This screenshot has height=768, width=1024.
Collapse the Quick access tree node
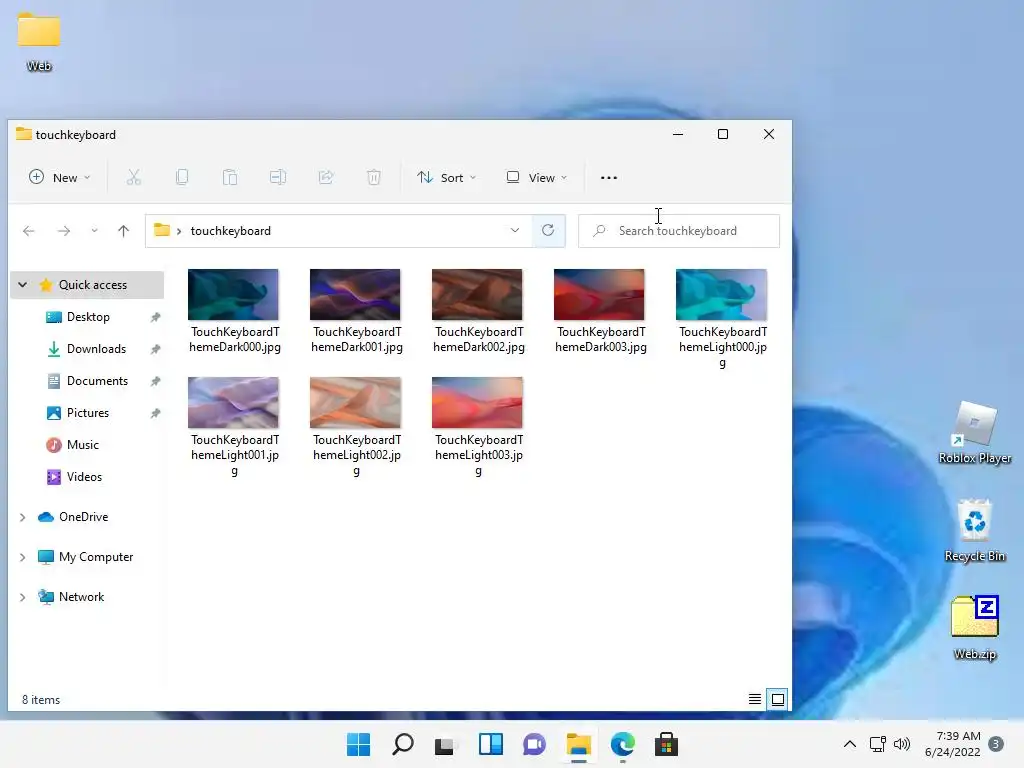[23, 285]
